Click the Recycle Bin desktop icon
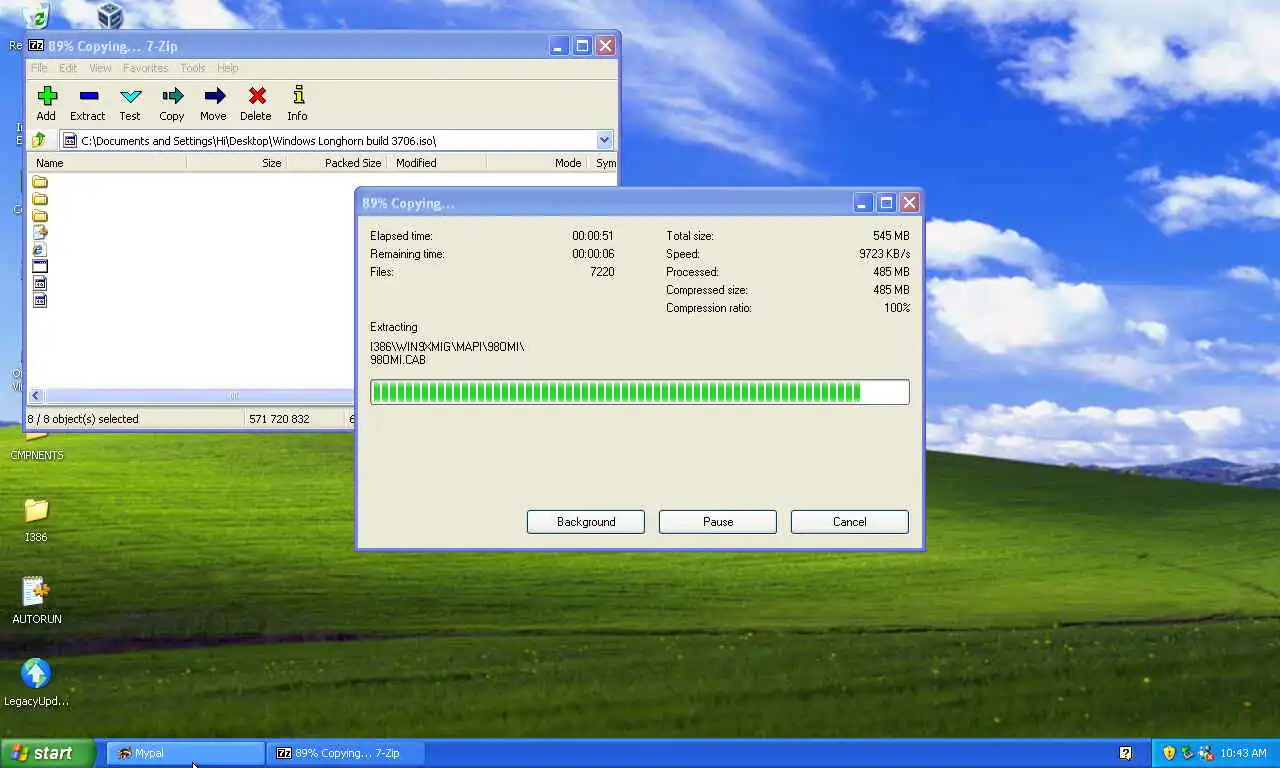This screenshot has width=1280, height=768. pos(36,15)
